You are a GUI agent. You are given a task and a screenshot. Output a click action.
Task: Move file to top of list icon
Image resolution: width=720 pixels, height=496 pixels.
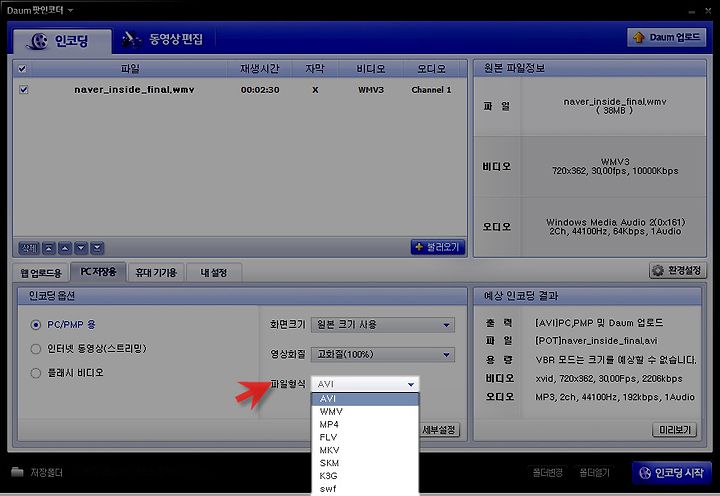pyautogui.click(x=49, y=248)
